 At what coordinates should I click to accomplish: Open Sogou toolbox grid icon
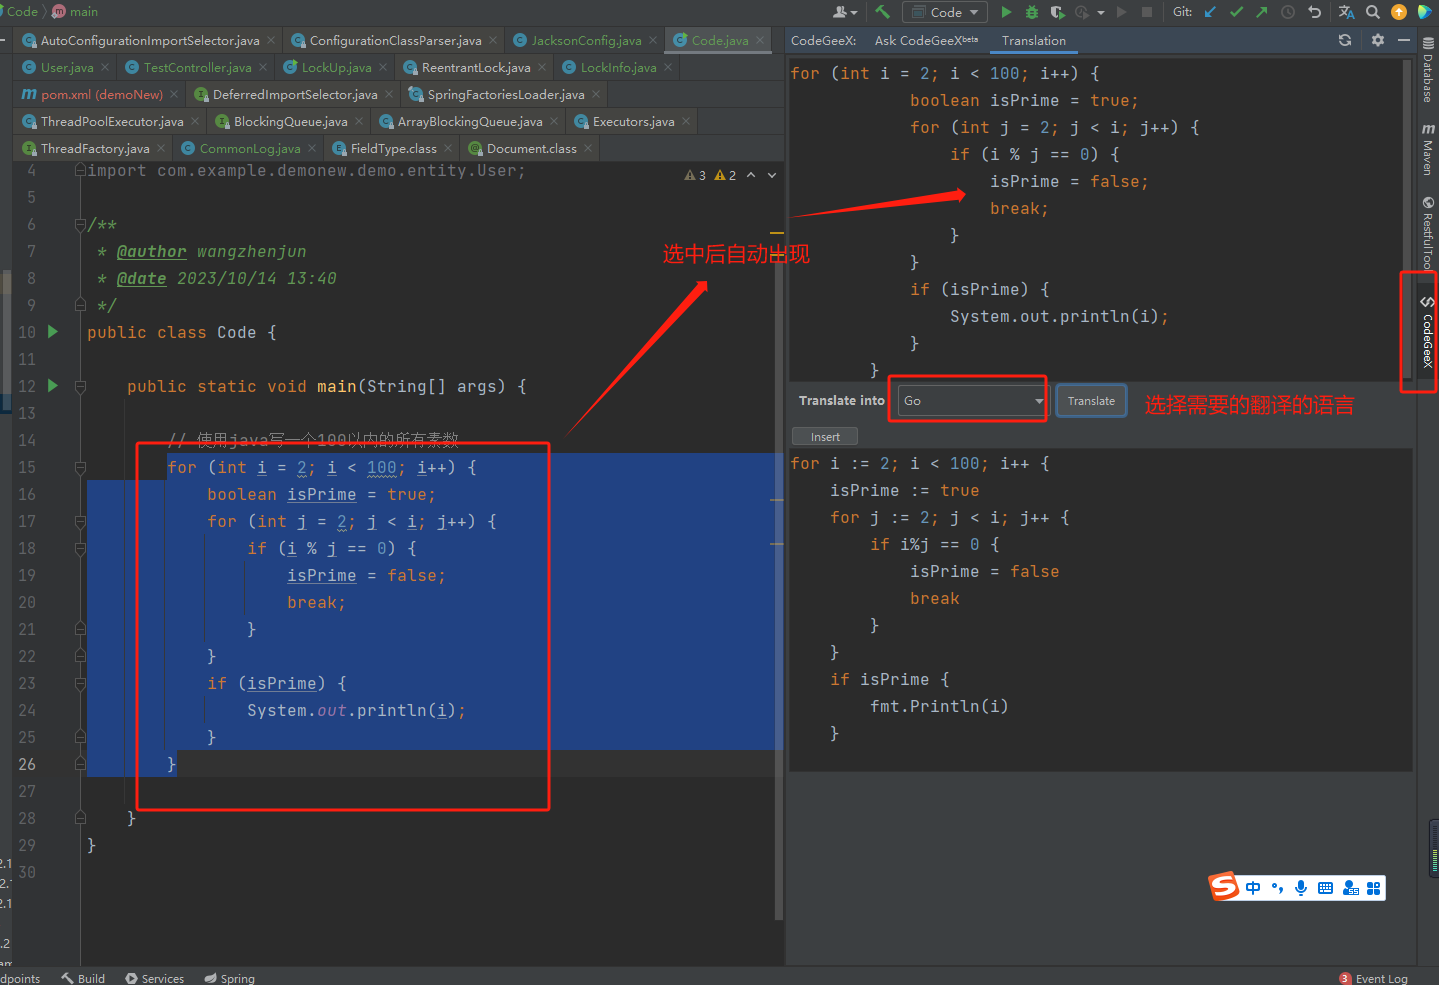tap(1374, 888)
